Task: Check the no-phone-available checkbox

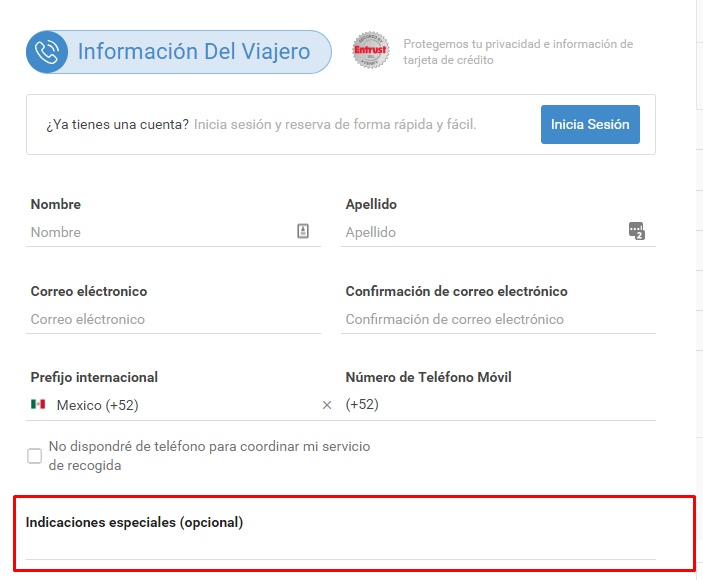Action: 34,456
